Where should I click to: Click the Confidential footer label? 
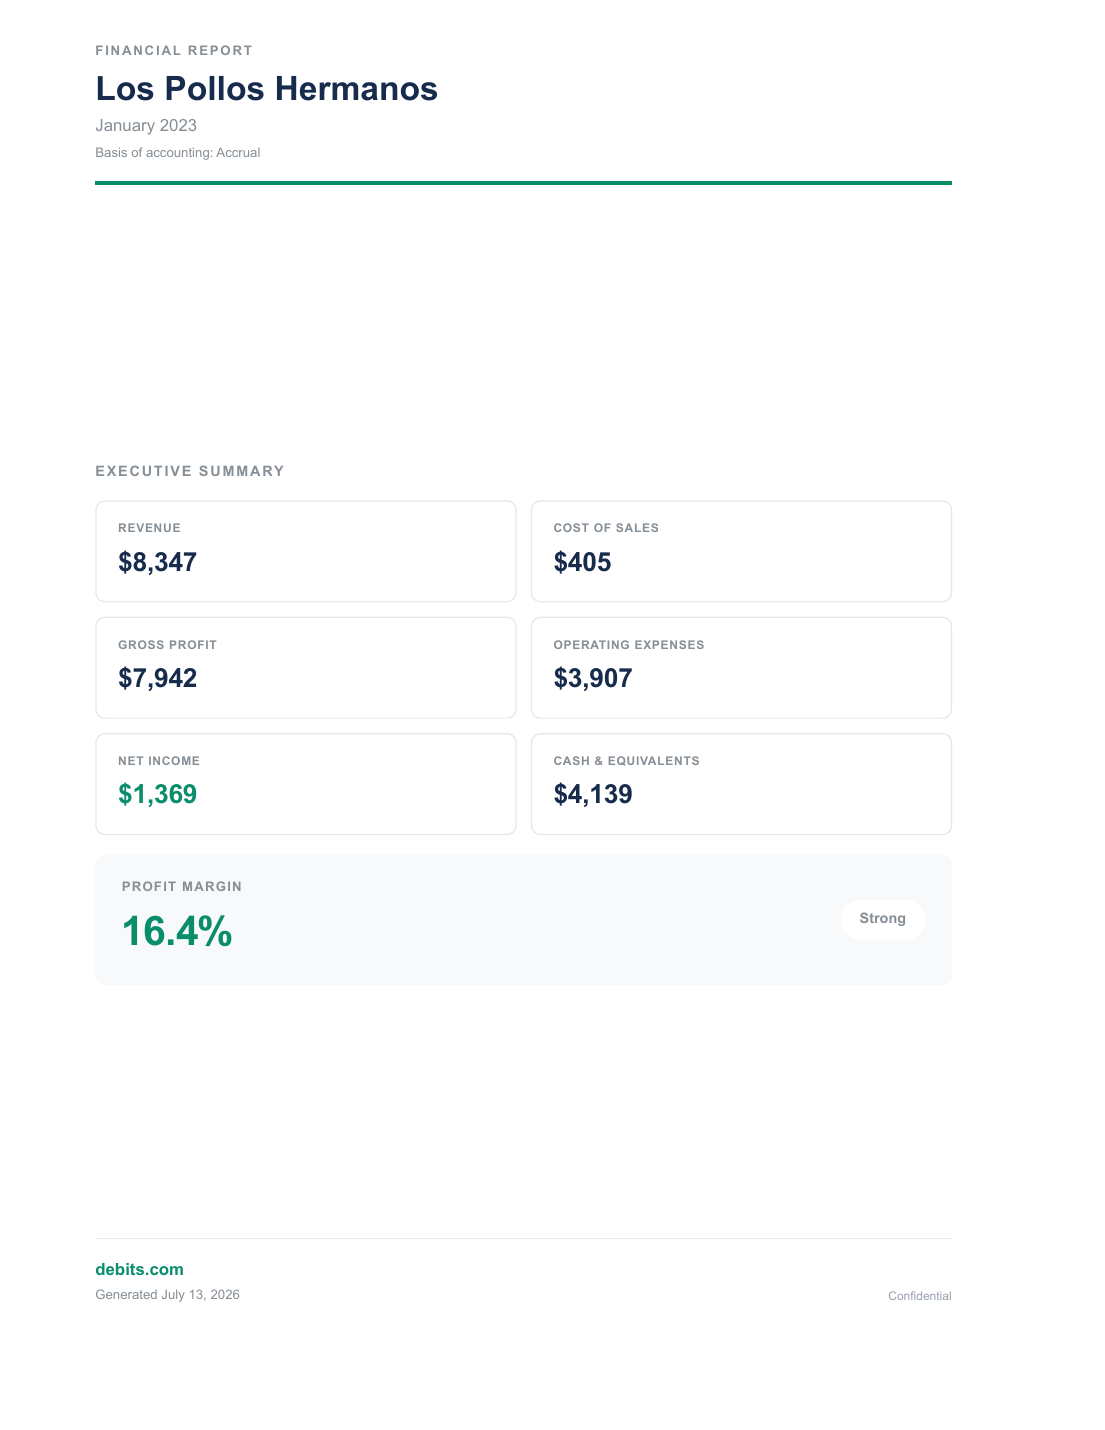tap(920, 1296)
